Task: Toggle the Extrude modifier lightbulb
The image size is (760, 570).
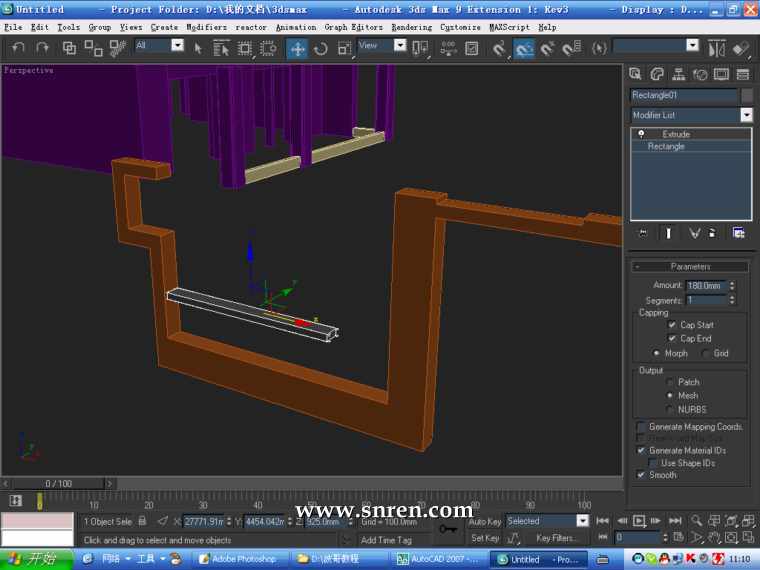Action: coord(641,134)
